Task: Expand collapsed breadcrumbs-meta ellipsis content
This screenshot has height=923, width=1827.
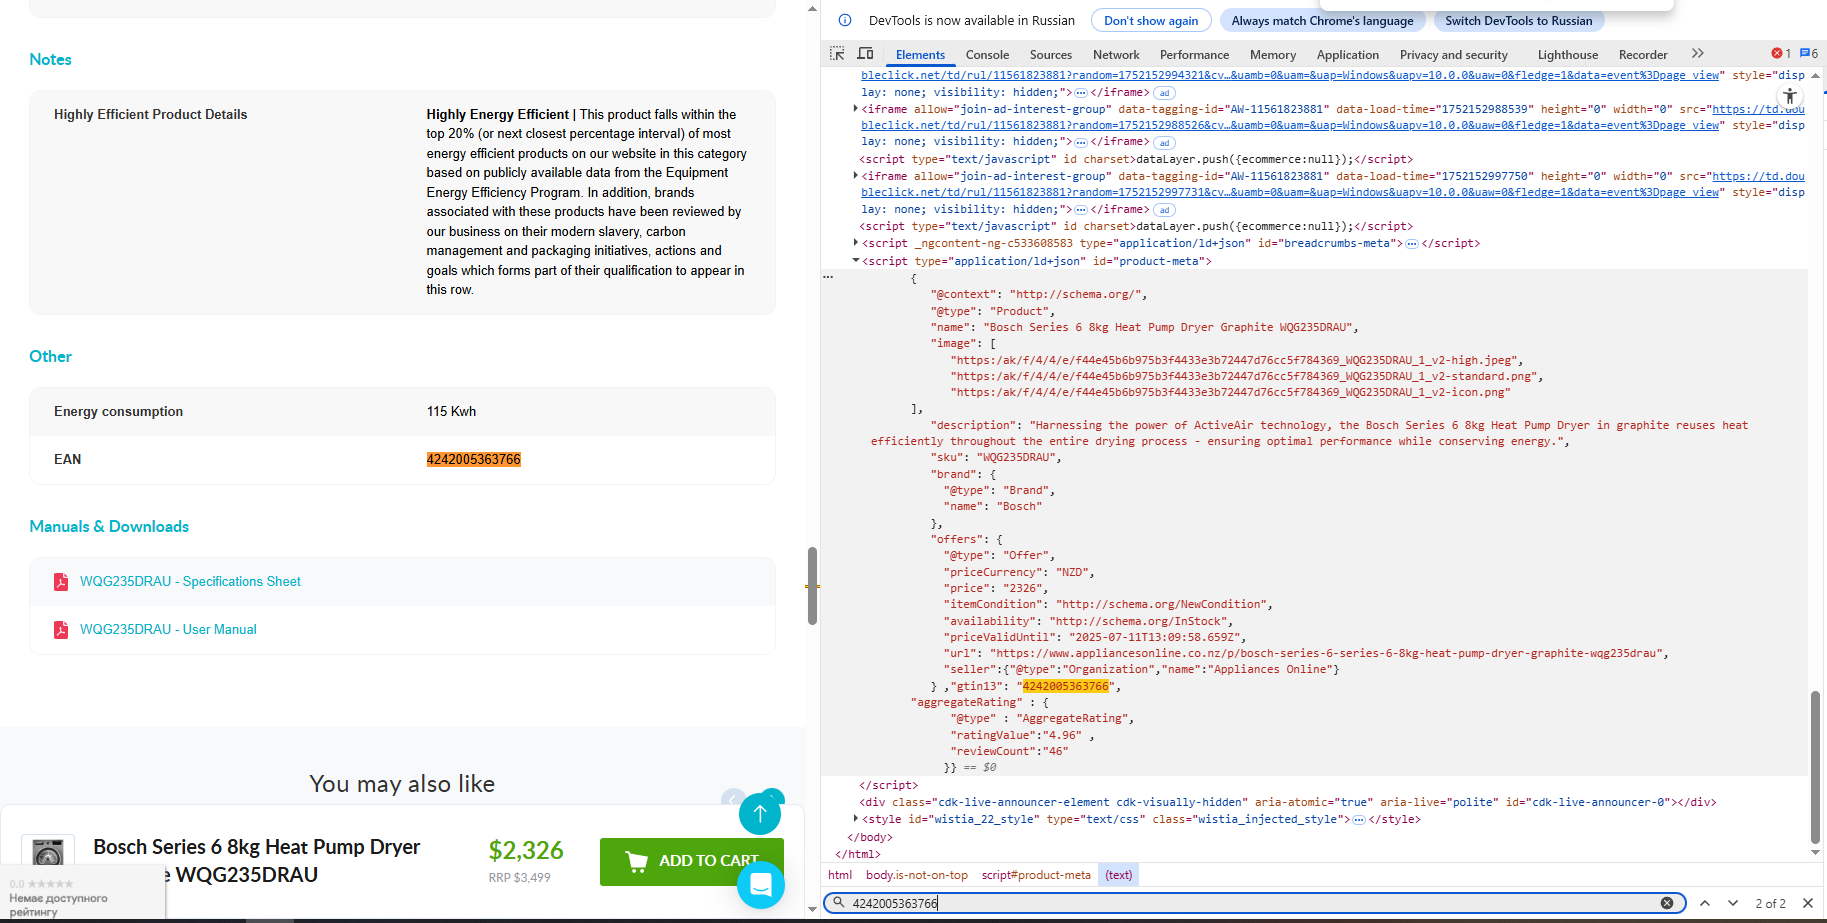Action: coord(1411,244)
